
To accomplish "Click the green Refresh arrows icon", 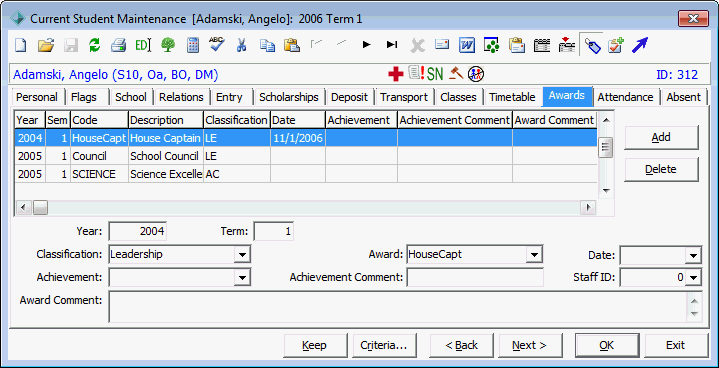I will click(94, 45).
